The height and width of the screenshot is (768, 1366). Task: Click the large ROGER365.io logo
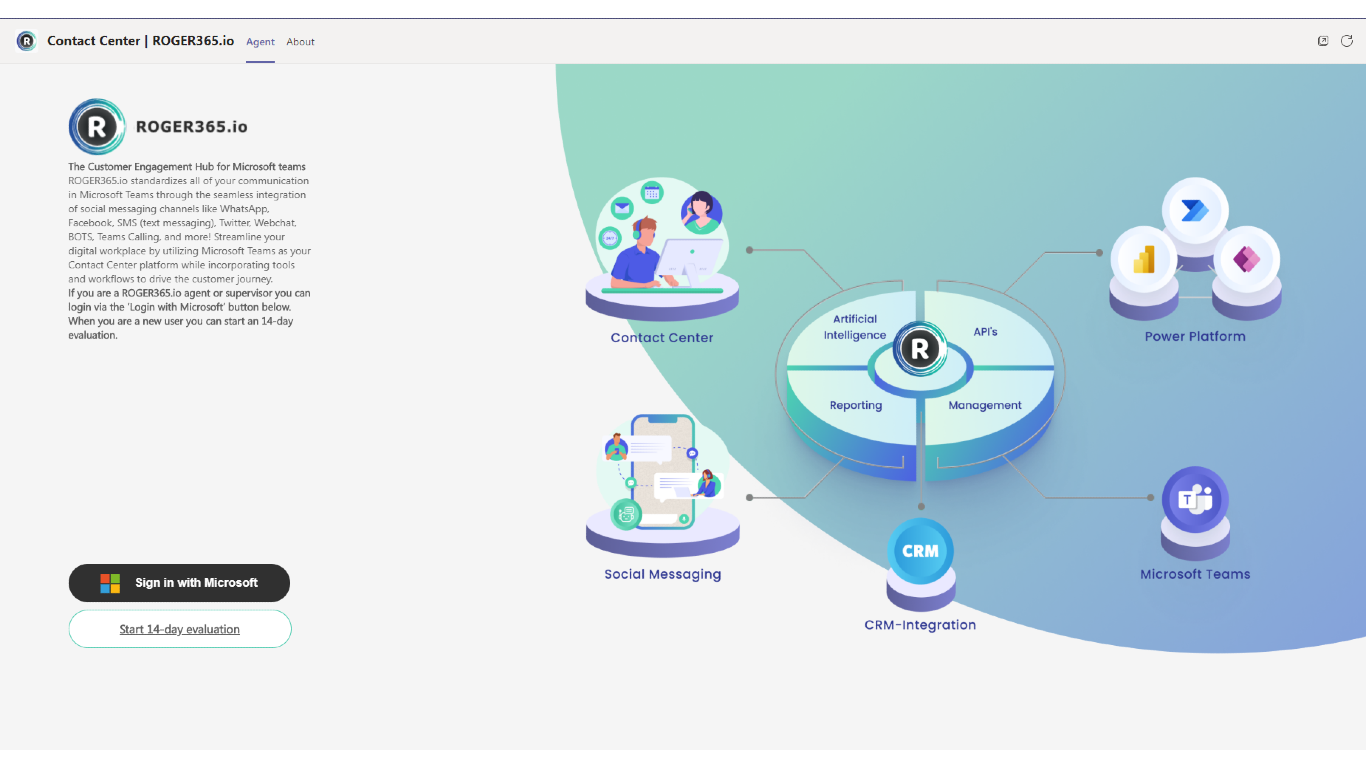(97, 127)
